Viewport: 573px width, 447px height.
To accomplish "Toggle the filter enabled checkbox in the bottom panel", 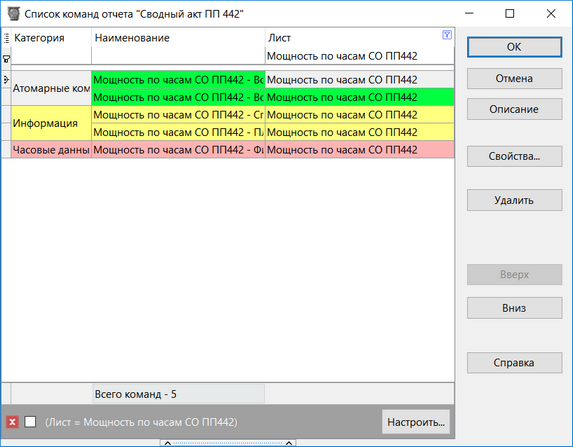I will pyautogui.click(x=30, y=422).
